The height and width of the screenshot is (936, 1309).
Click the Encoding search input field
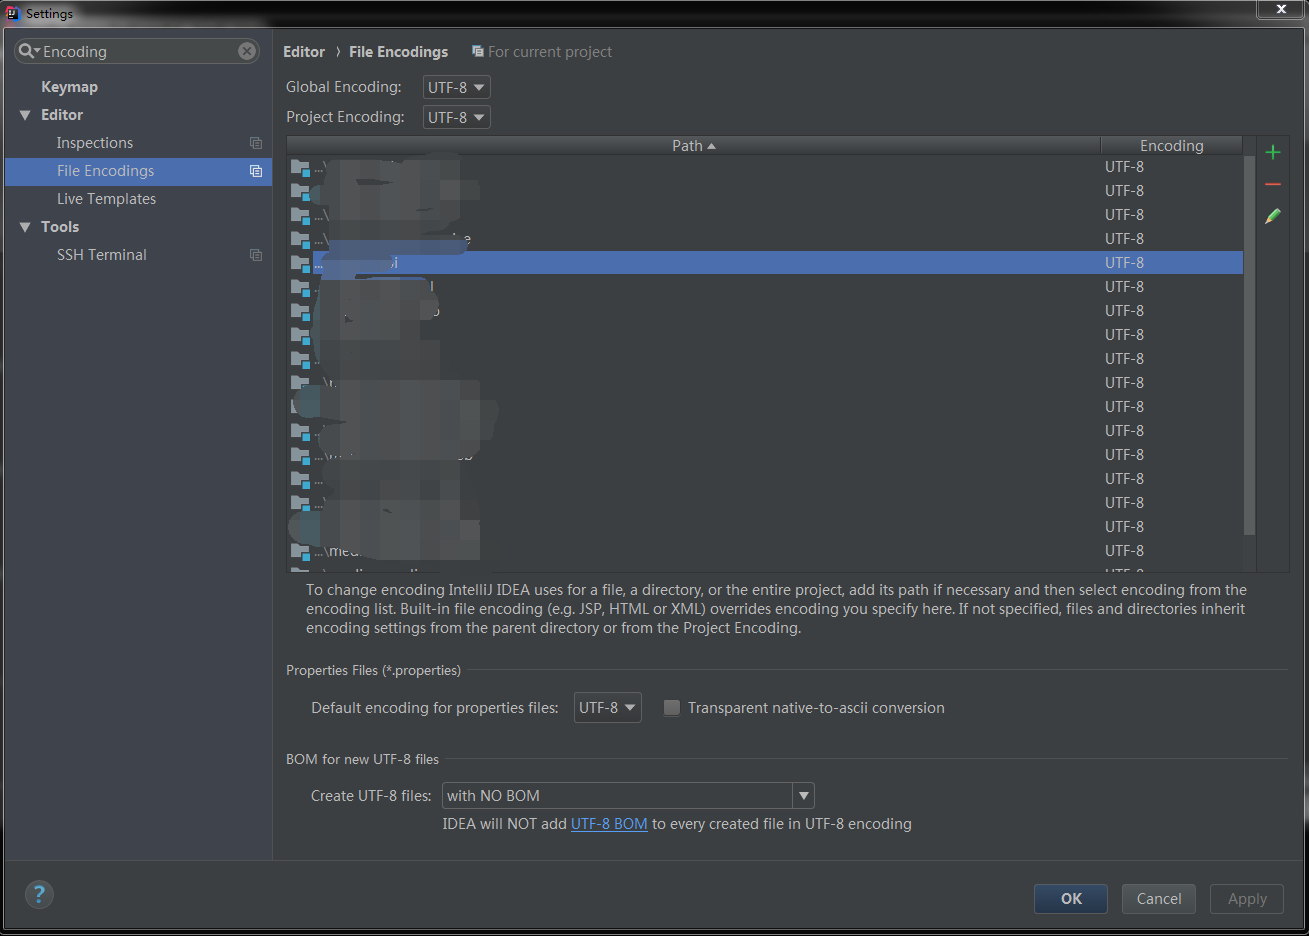tap(138, 51)
